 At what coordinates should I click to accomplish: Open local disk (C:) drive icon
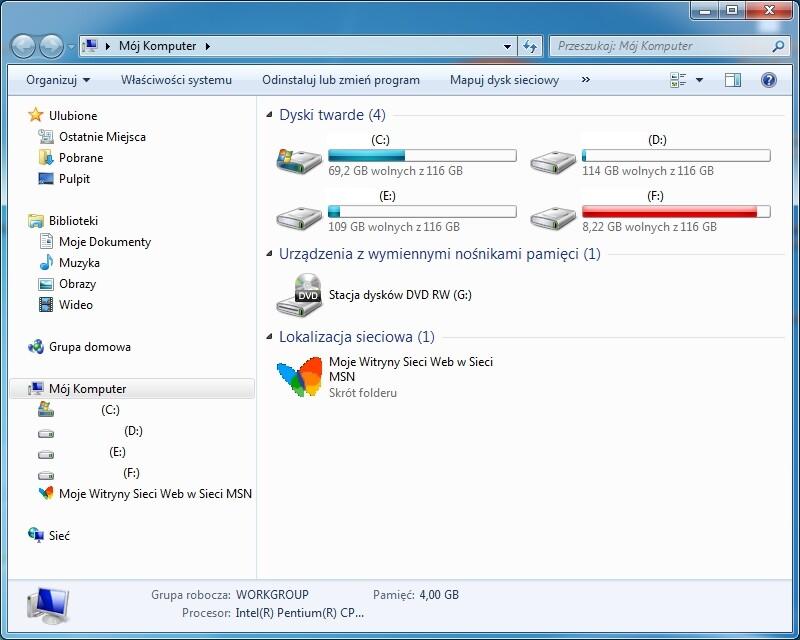pyautogui.click(x=299, y=158)
